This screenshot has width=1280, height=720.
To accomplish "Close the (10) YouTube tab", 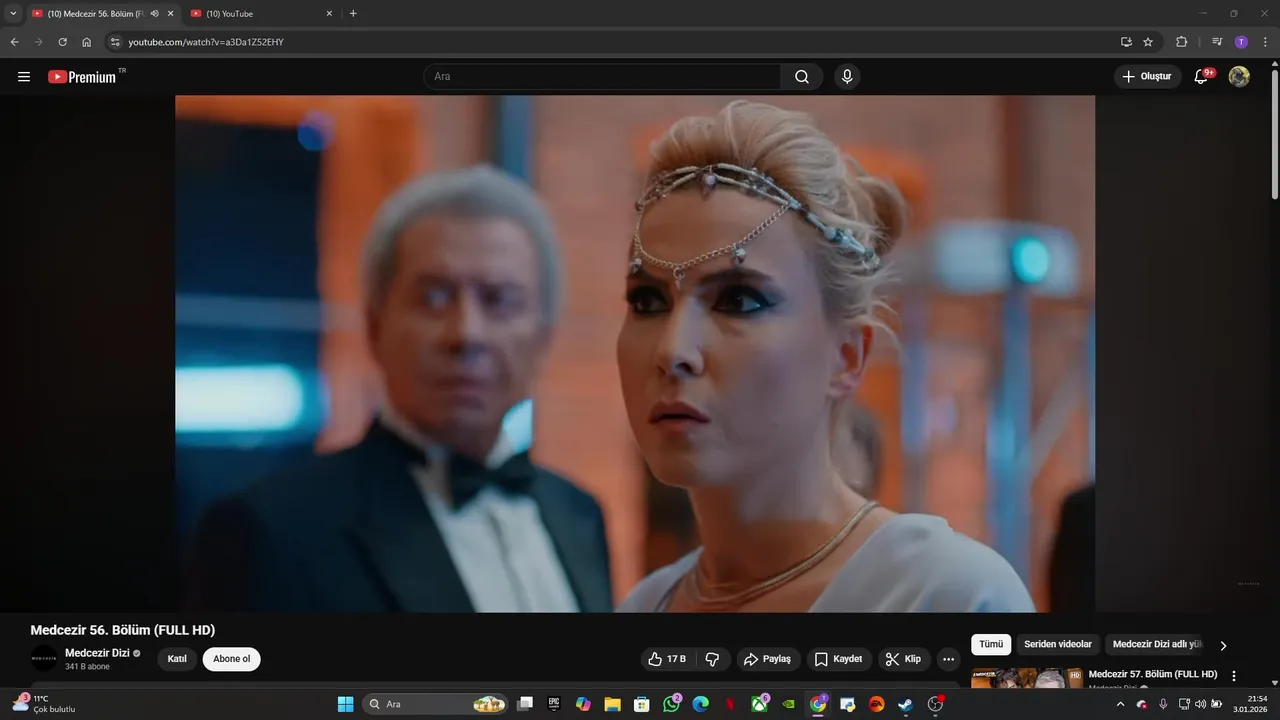I will tap(329, 14).
